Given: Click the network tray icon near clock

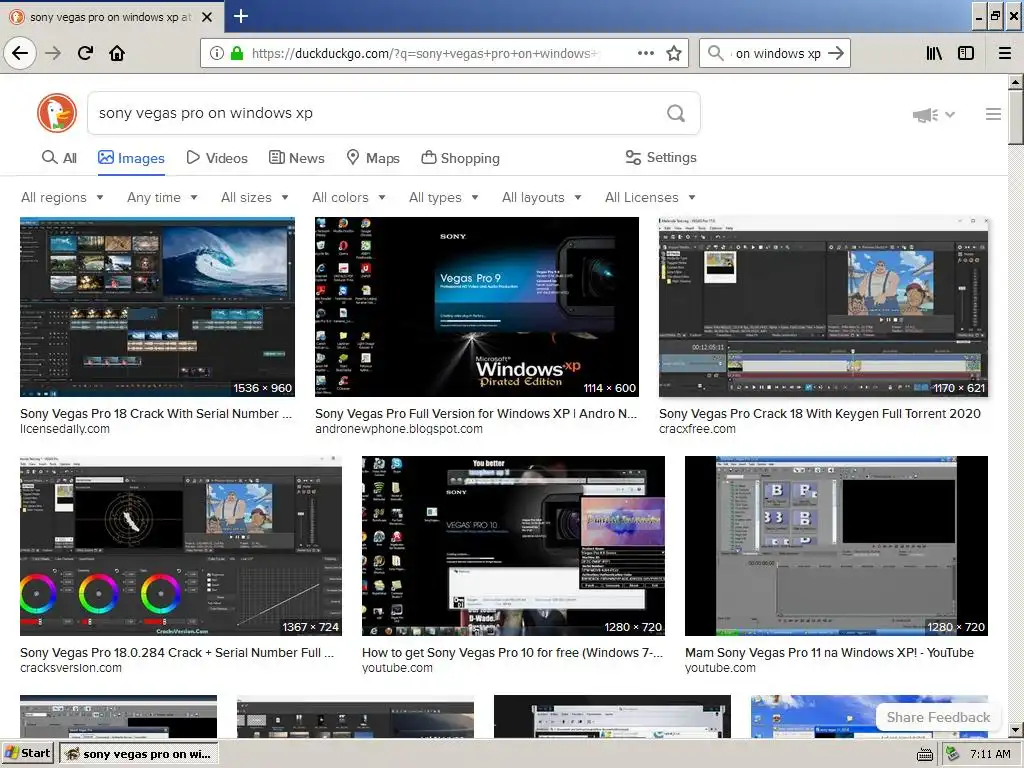Looking at the screenshot, I should click(952, 754).
